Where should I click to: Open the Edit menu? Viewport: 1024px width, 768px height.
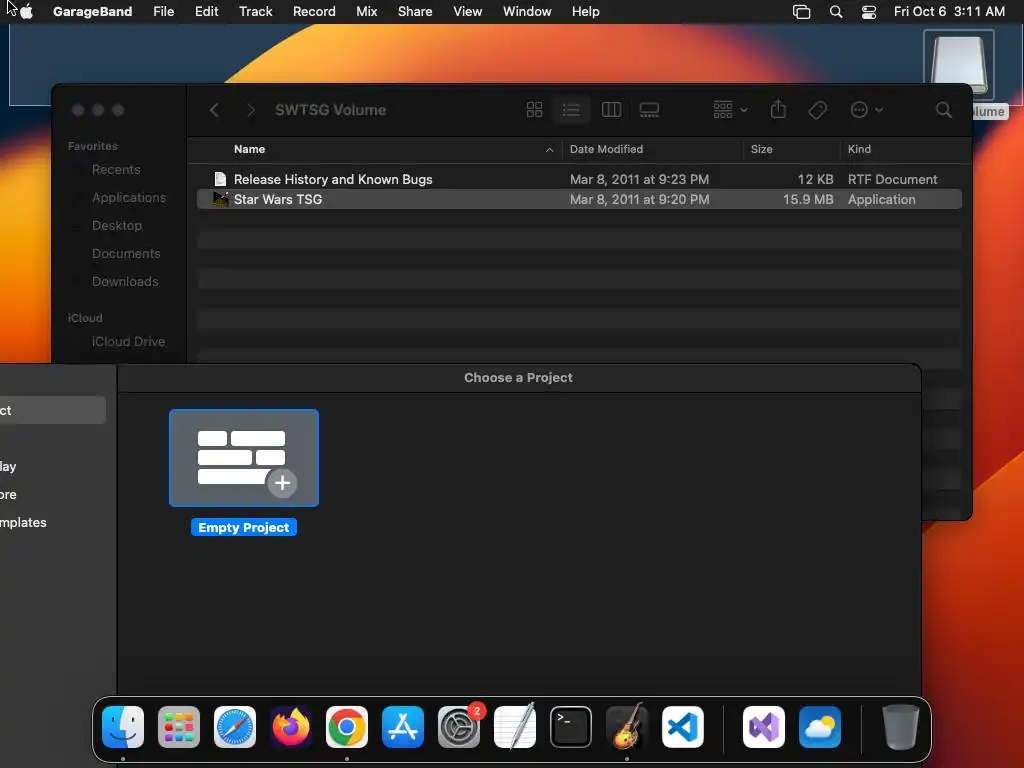tap(206, 12)
